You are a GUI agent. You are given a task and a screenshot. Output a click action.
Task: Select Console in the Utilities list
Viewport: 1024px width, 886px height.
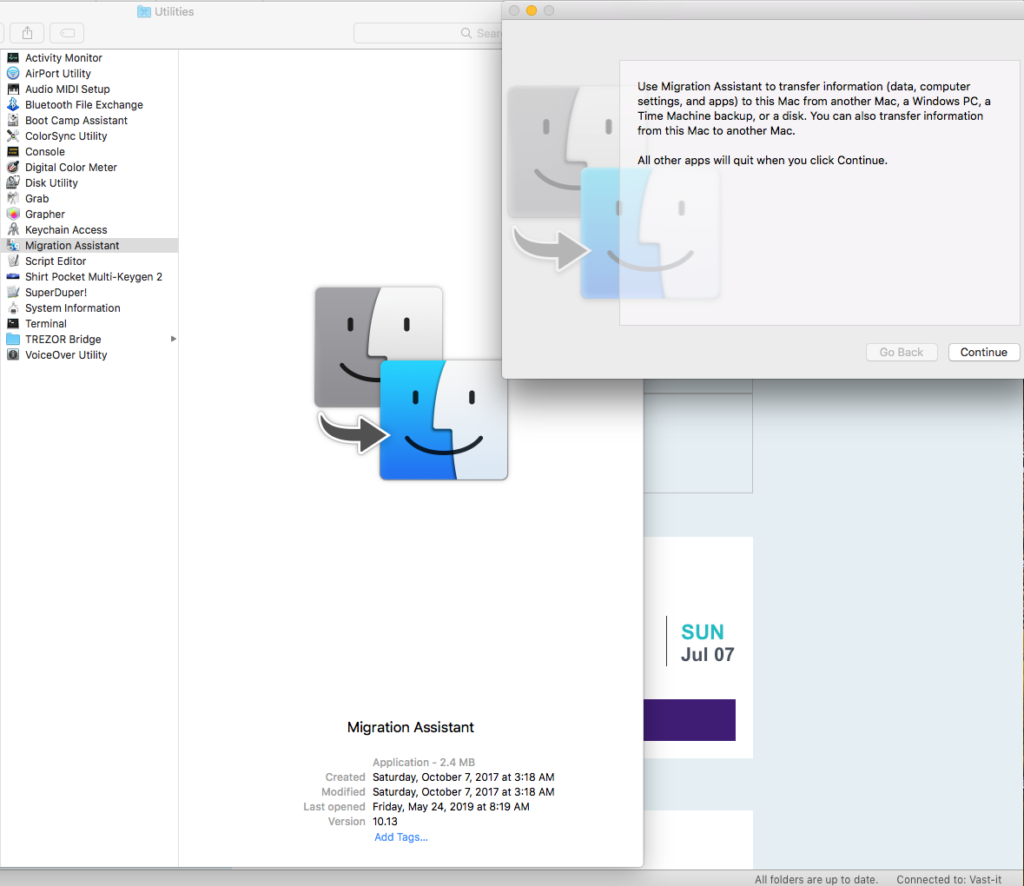click(x=45, y=152)
